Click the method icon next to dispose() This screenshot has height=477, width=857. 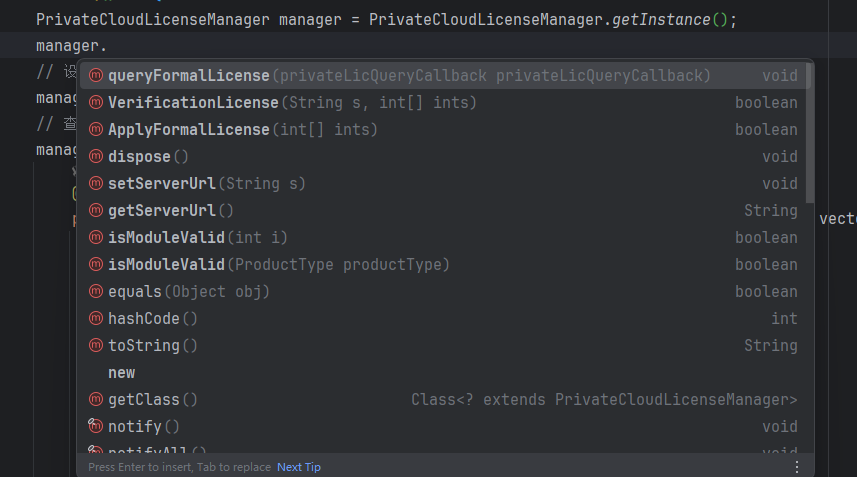96,157
